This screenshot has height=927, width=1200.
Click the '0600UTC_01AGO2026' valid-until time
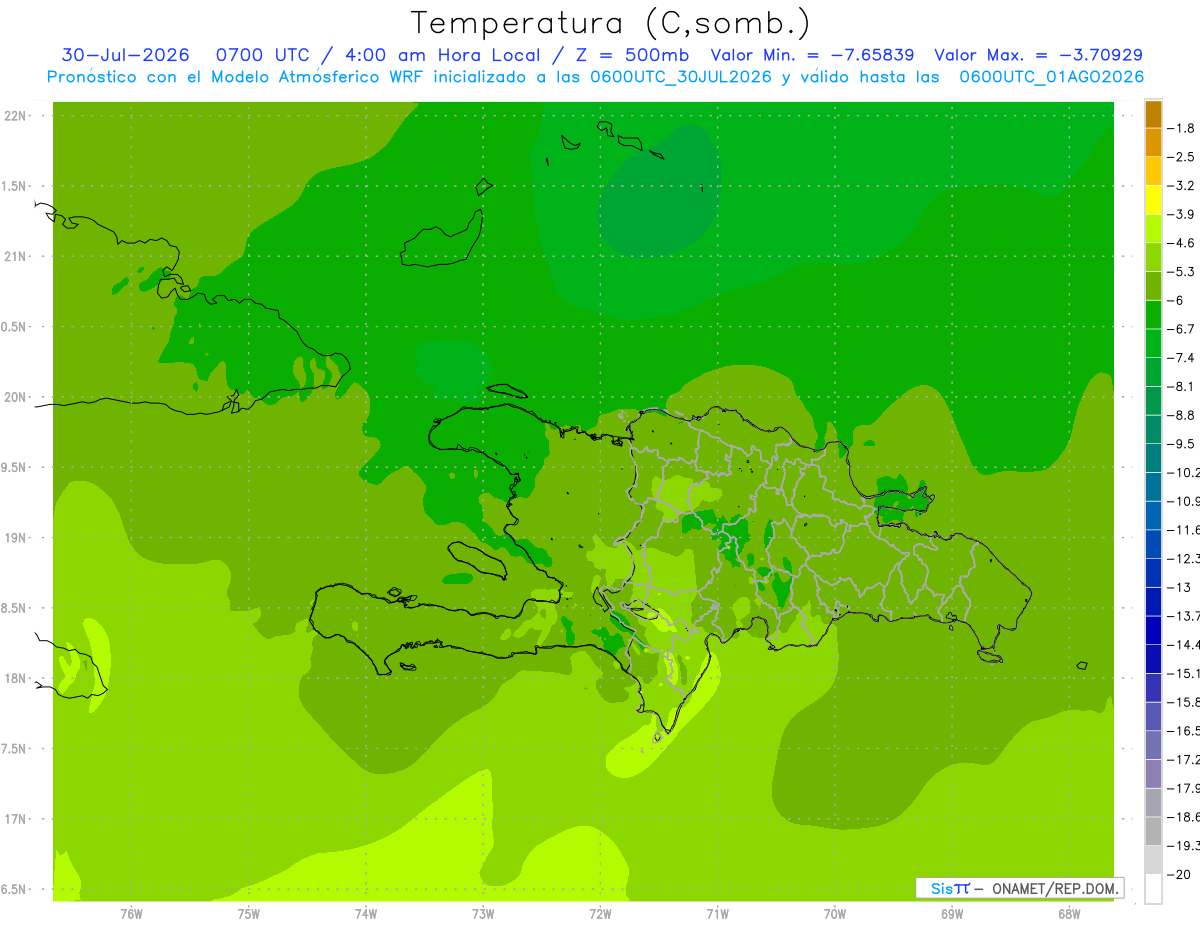(x=1052, y=77)
